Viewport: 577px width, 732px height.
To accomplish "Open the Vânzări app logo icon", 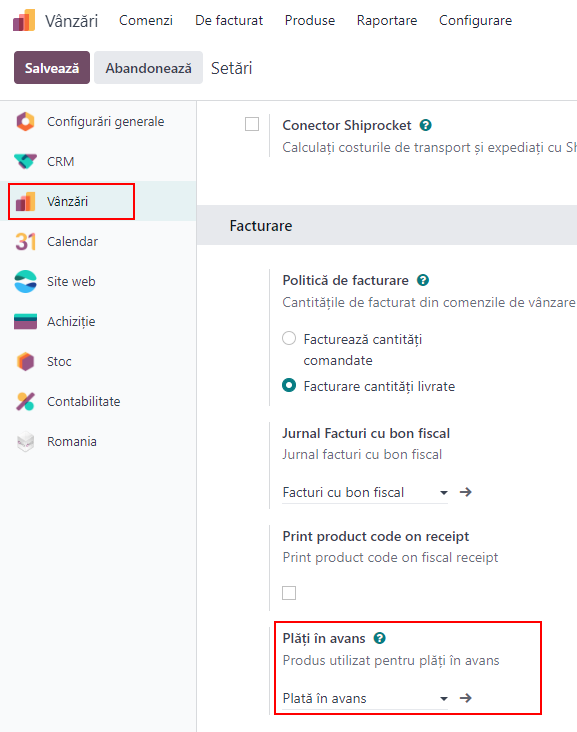I will 24,20.
